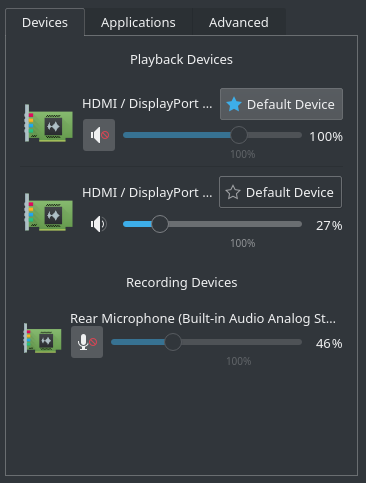The width and height of the screenshot is (366, 483).
Task: Click the second HDMI sound card icon
Action: coord(49,212)
